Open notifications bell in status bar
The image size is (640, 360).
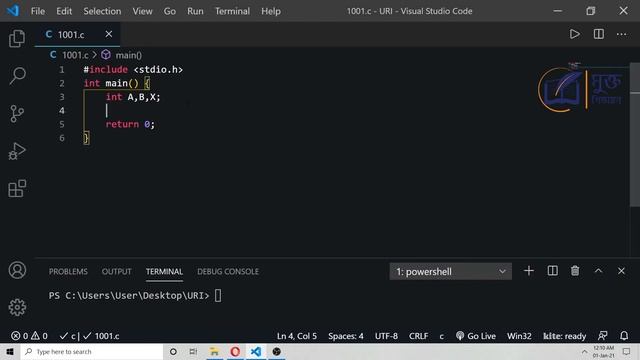tap(624, 336)
